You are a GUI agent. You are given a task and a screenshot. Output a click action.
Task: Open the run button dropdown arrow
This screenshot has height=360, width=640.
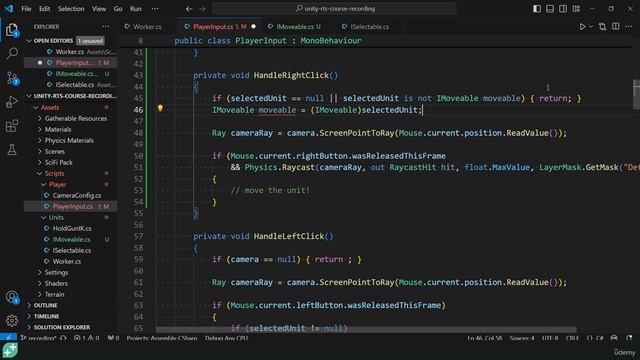tap(591, 27)
